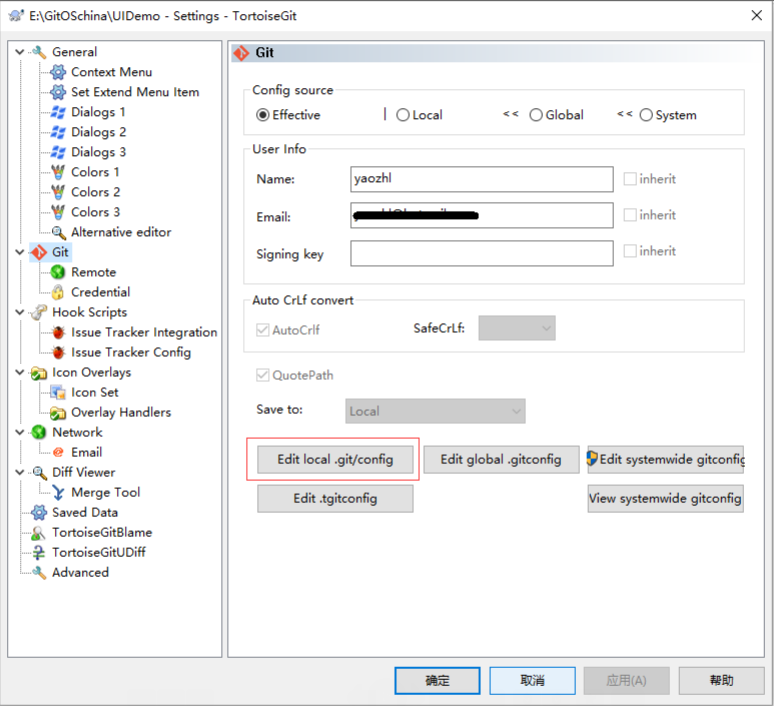Viewport: 774px width, 706px height.
Task: Click the 取消 (Cancel) button
Action: pyautogui.click(x=532, y=681)
